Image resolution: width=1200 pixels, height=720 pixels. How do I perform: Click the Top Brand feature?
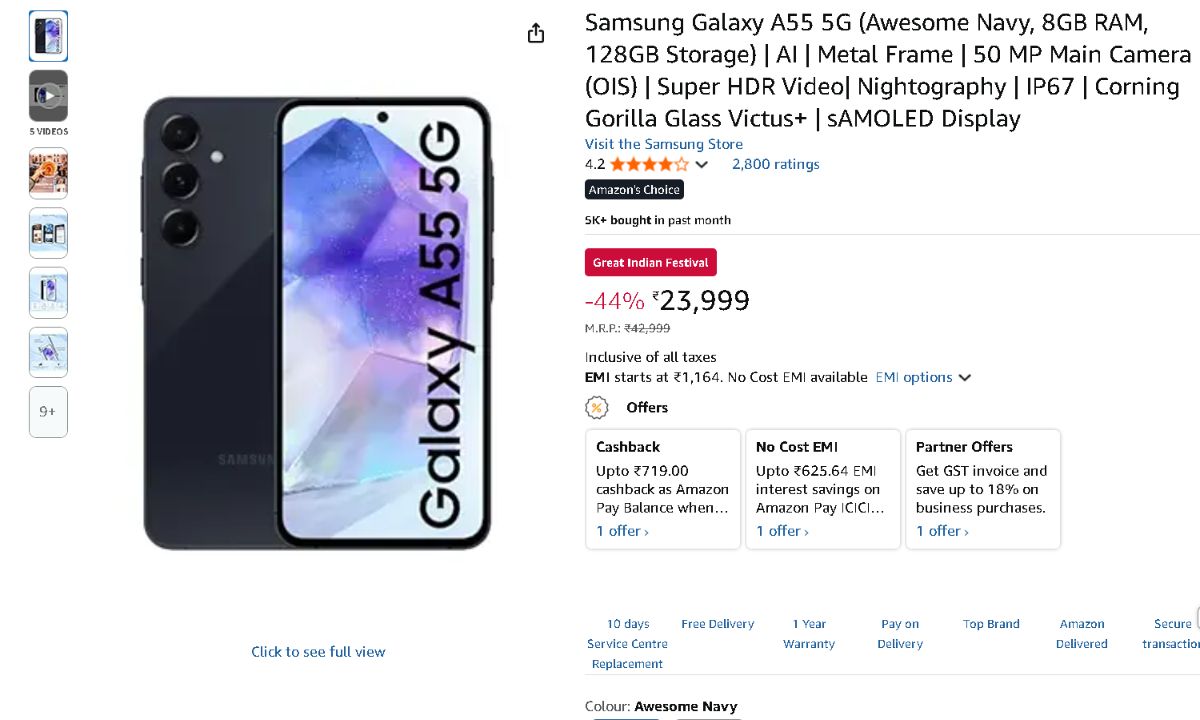[991, 624]
